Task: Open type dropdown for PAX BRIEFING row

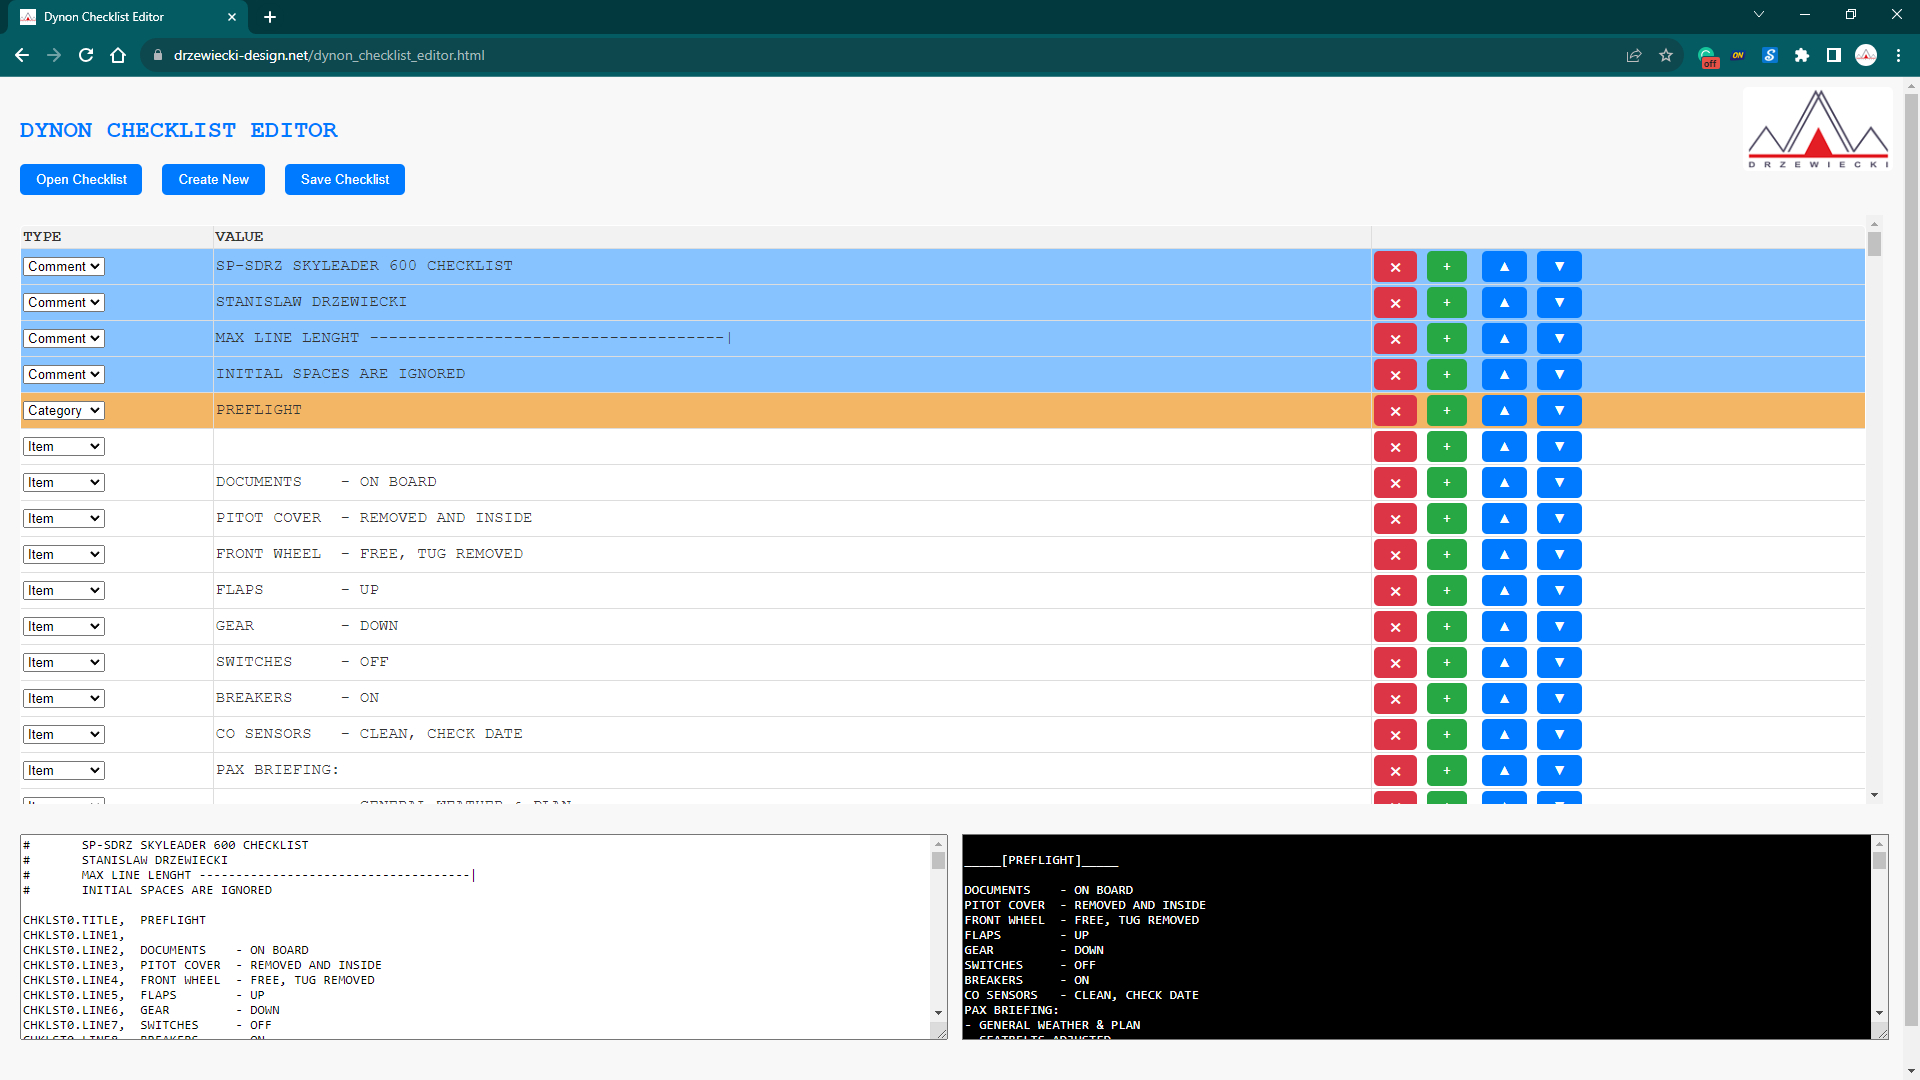Action: pyautogui.click(x=64, y=771)
